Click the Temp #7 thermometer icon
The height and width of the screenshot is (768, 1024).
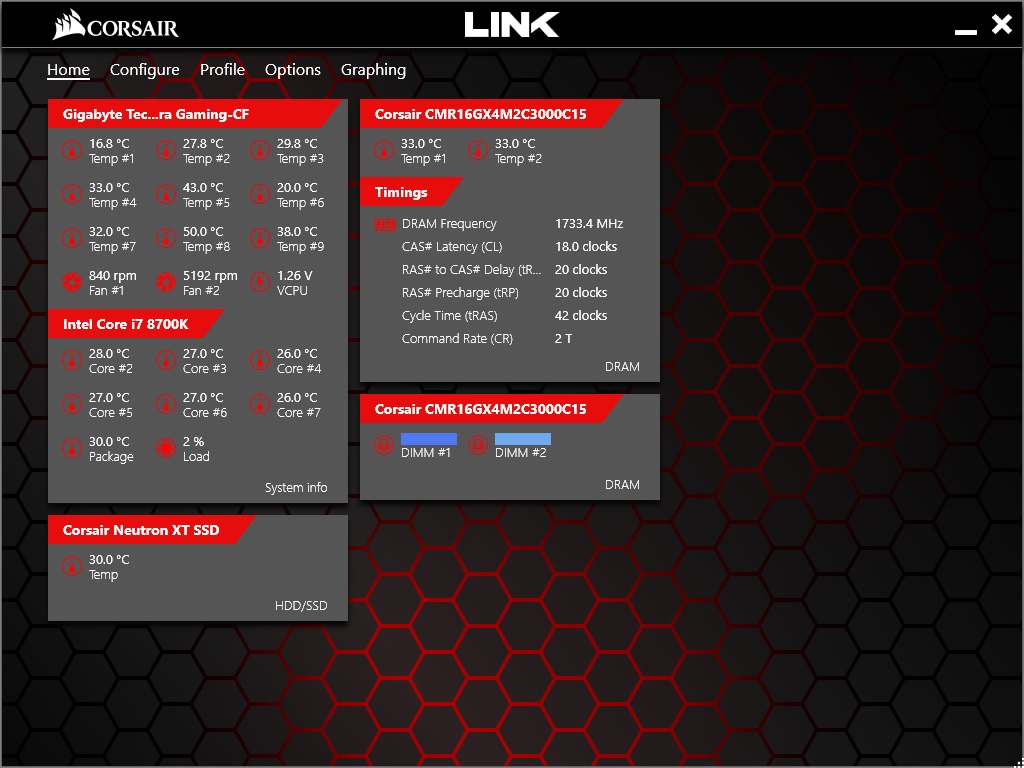point(72,238)
